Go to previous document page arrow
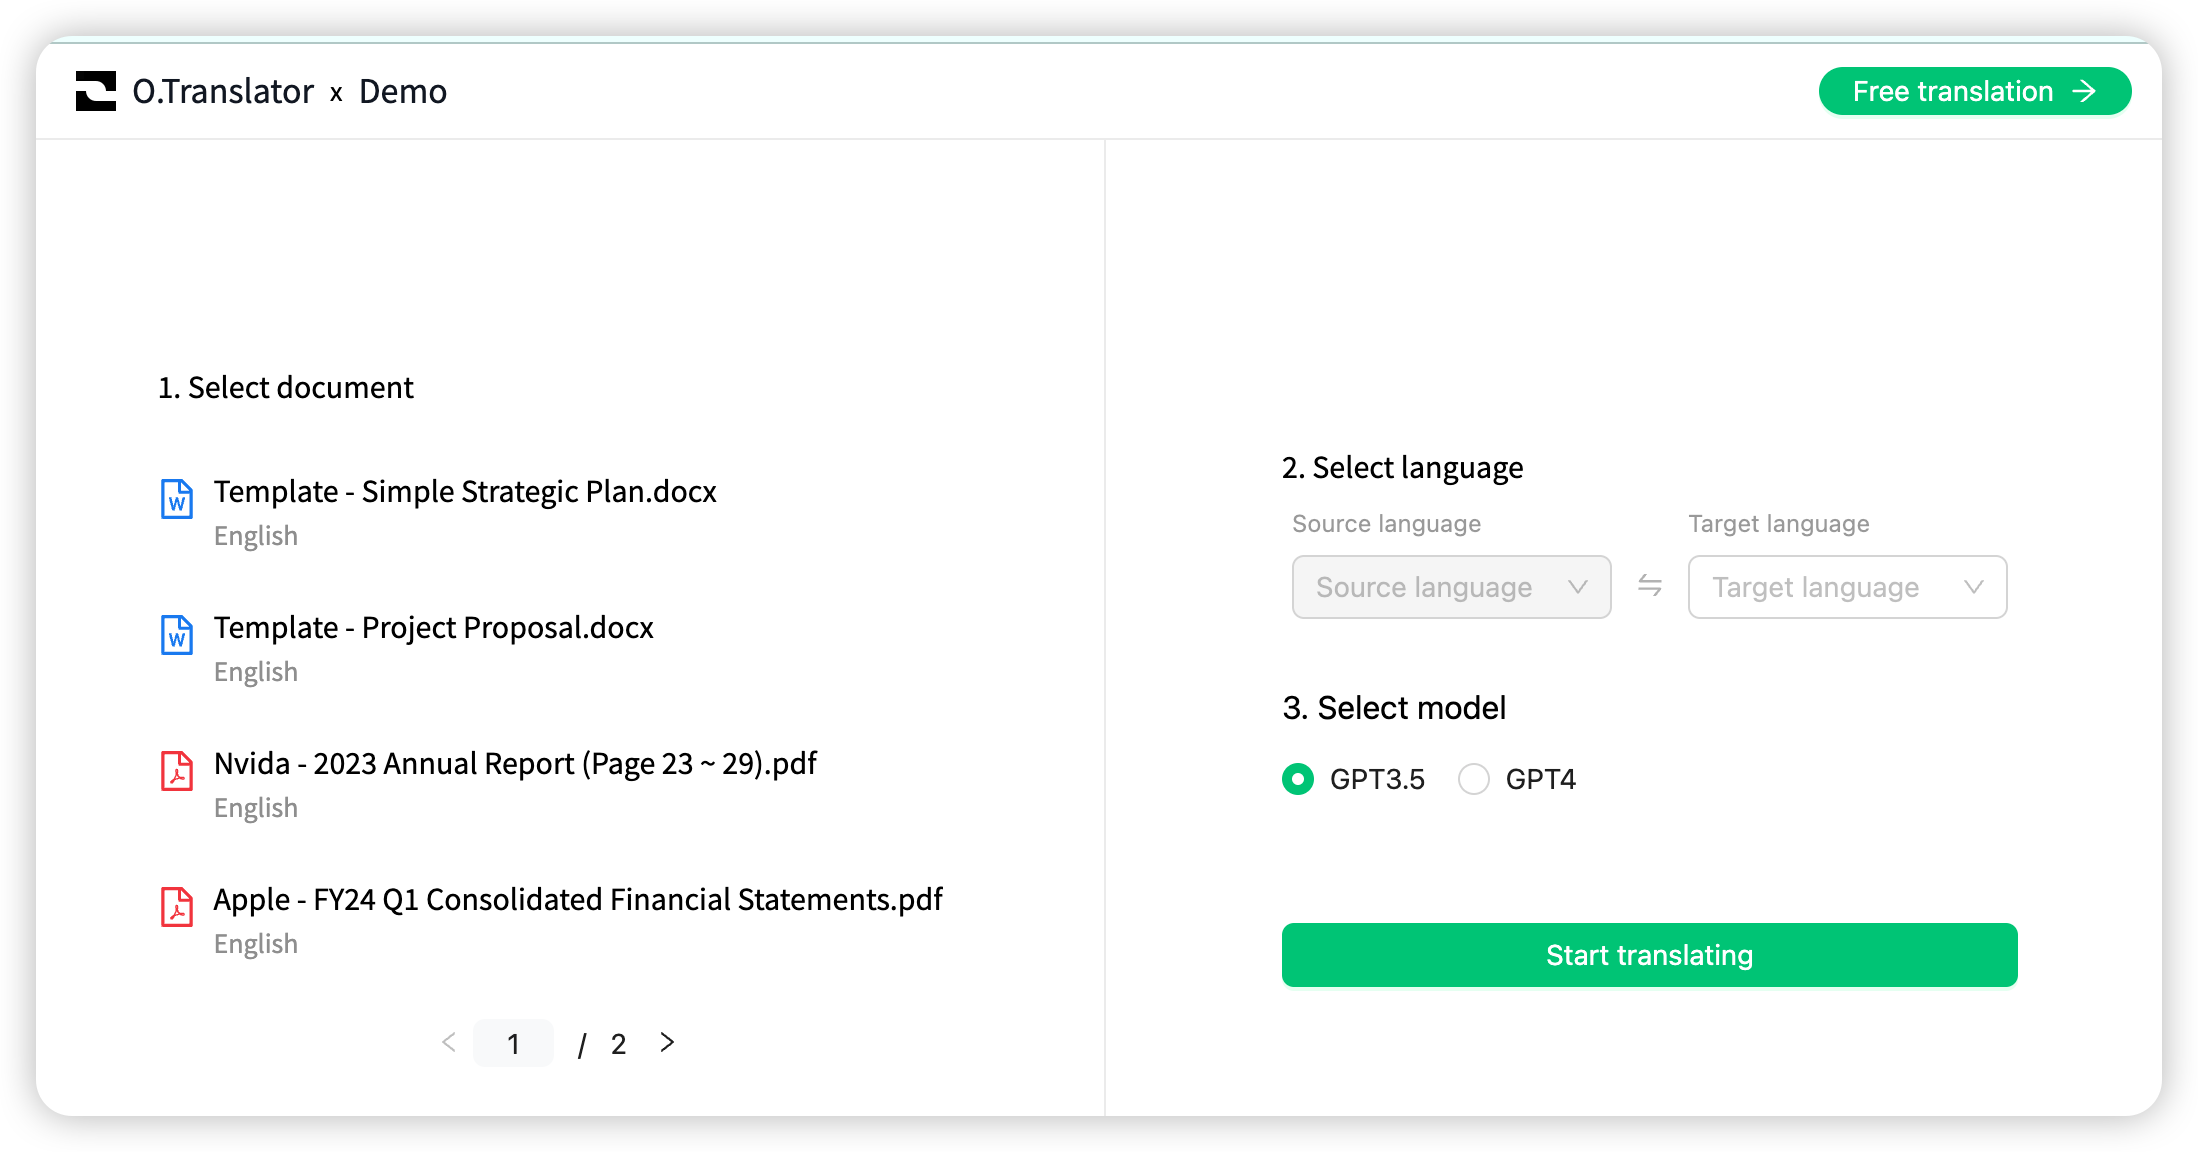 point(449,1043)
